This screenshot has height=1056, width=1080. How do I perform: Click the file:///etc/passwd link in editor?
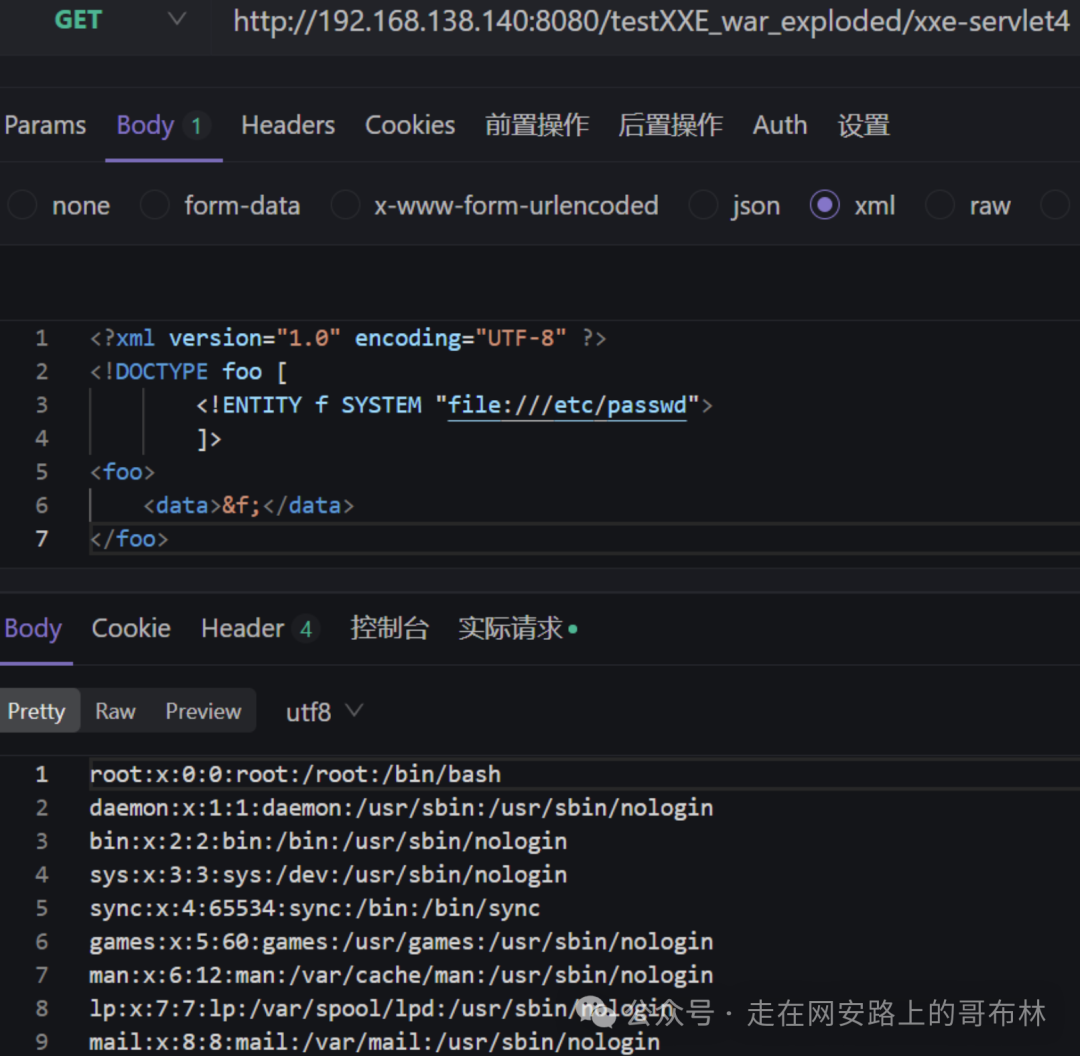click(x=567, y=405)
